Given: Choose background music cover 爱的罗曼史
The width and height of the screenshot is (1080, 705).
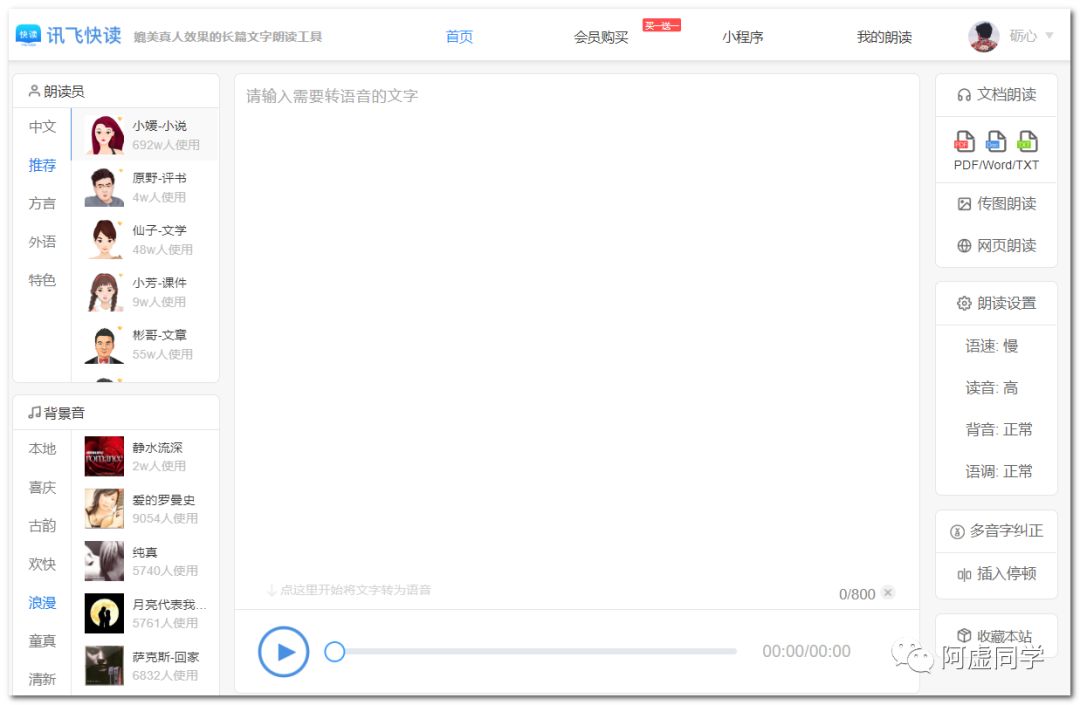Looking at the screenshot, I should tap(104, 509).
